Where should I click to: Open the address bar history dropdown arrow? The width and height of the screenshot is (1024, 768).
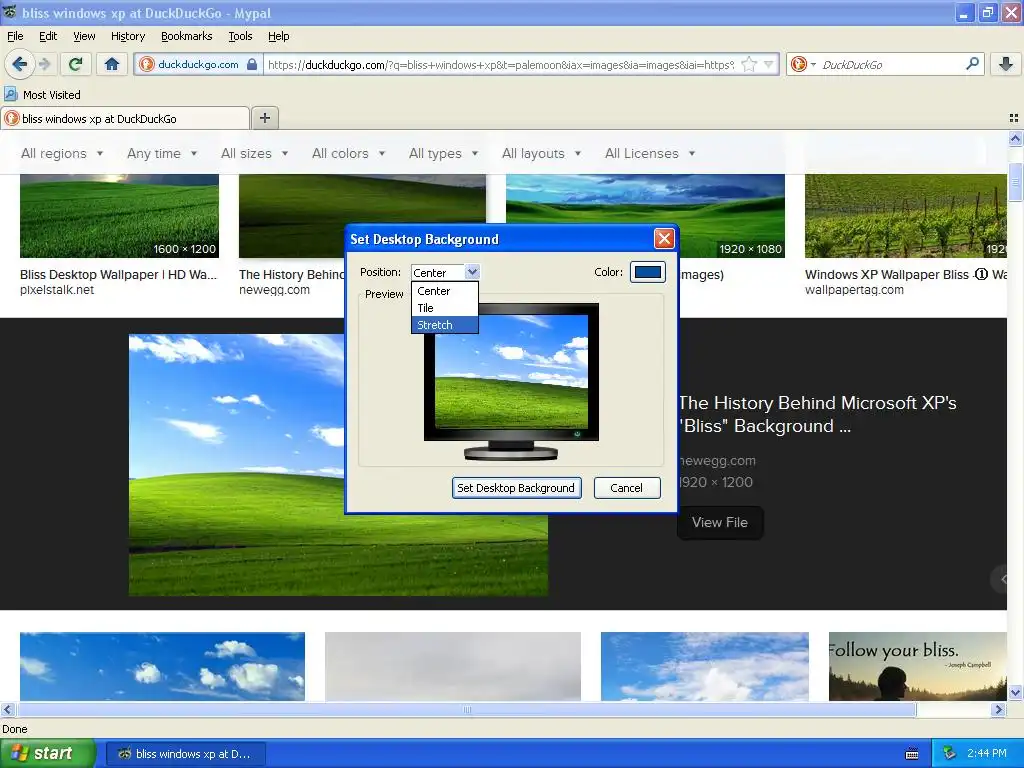pyautogui.click(x=769, y=64)
